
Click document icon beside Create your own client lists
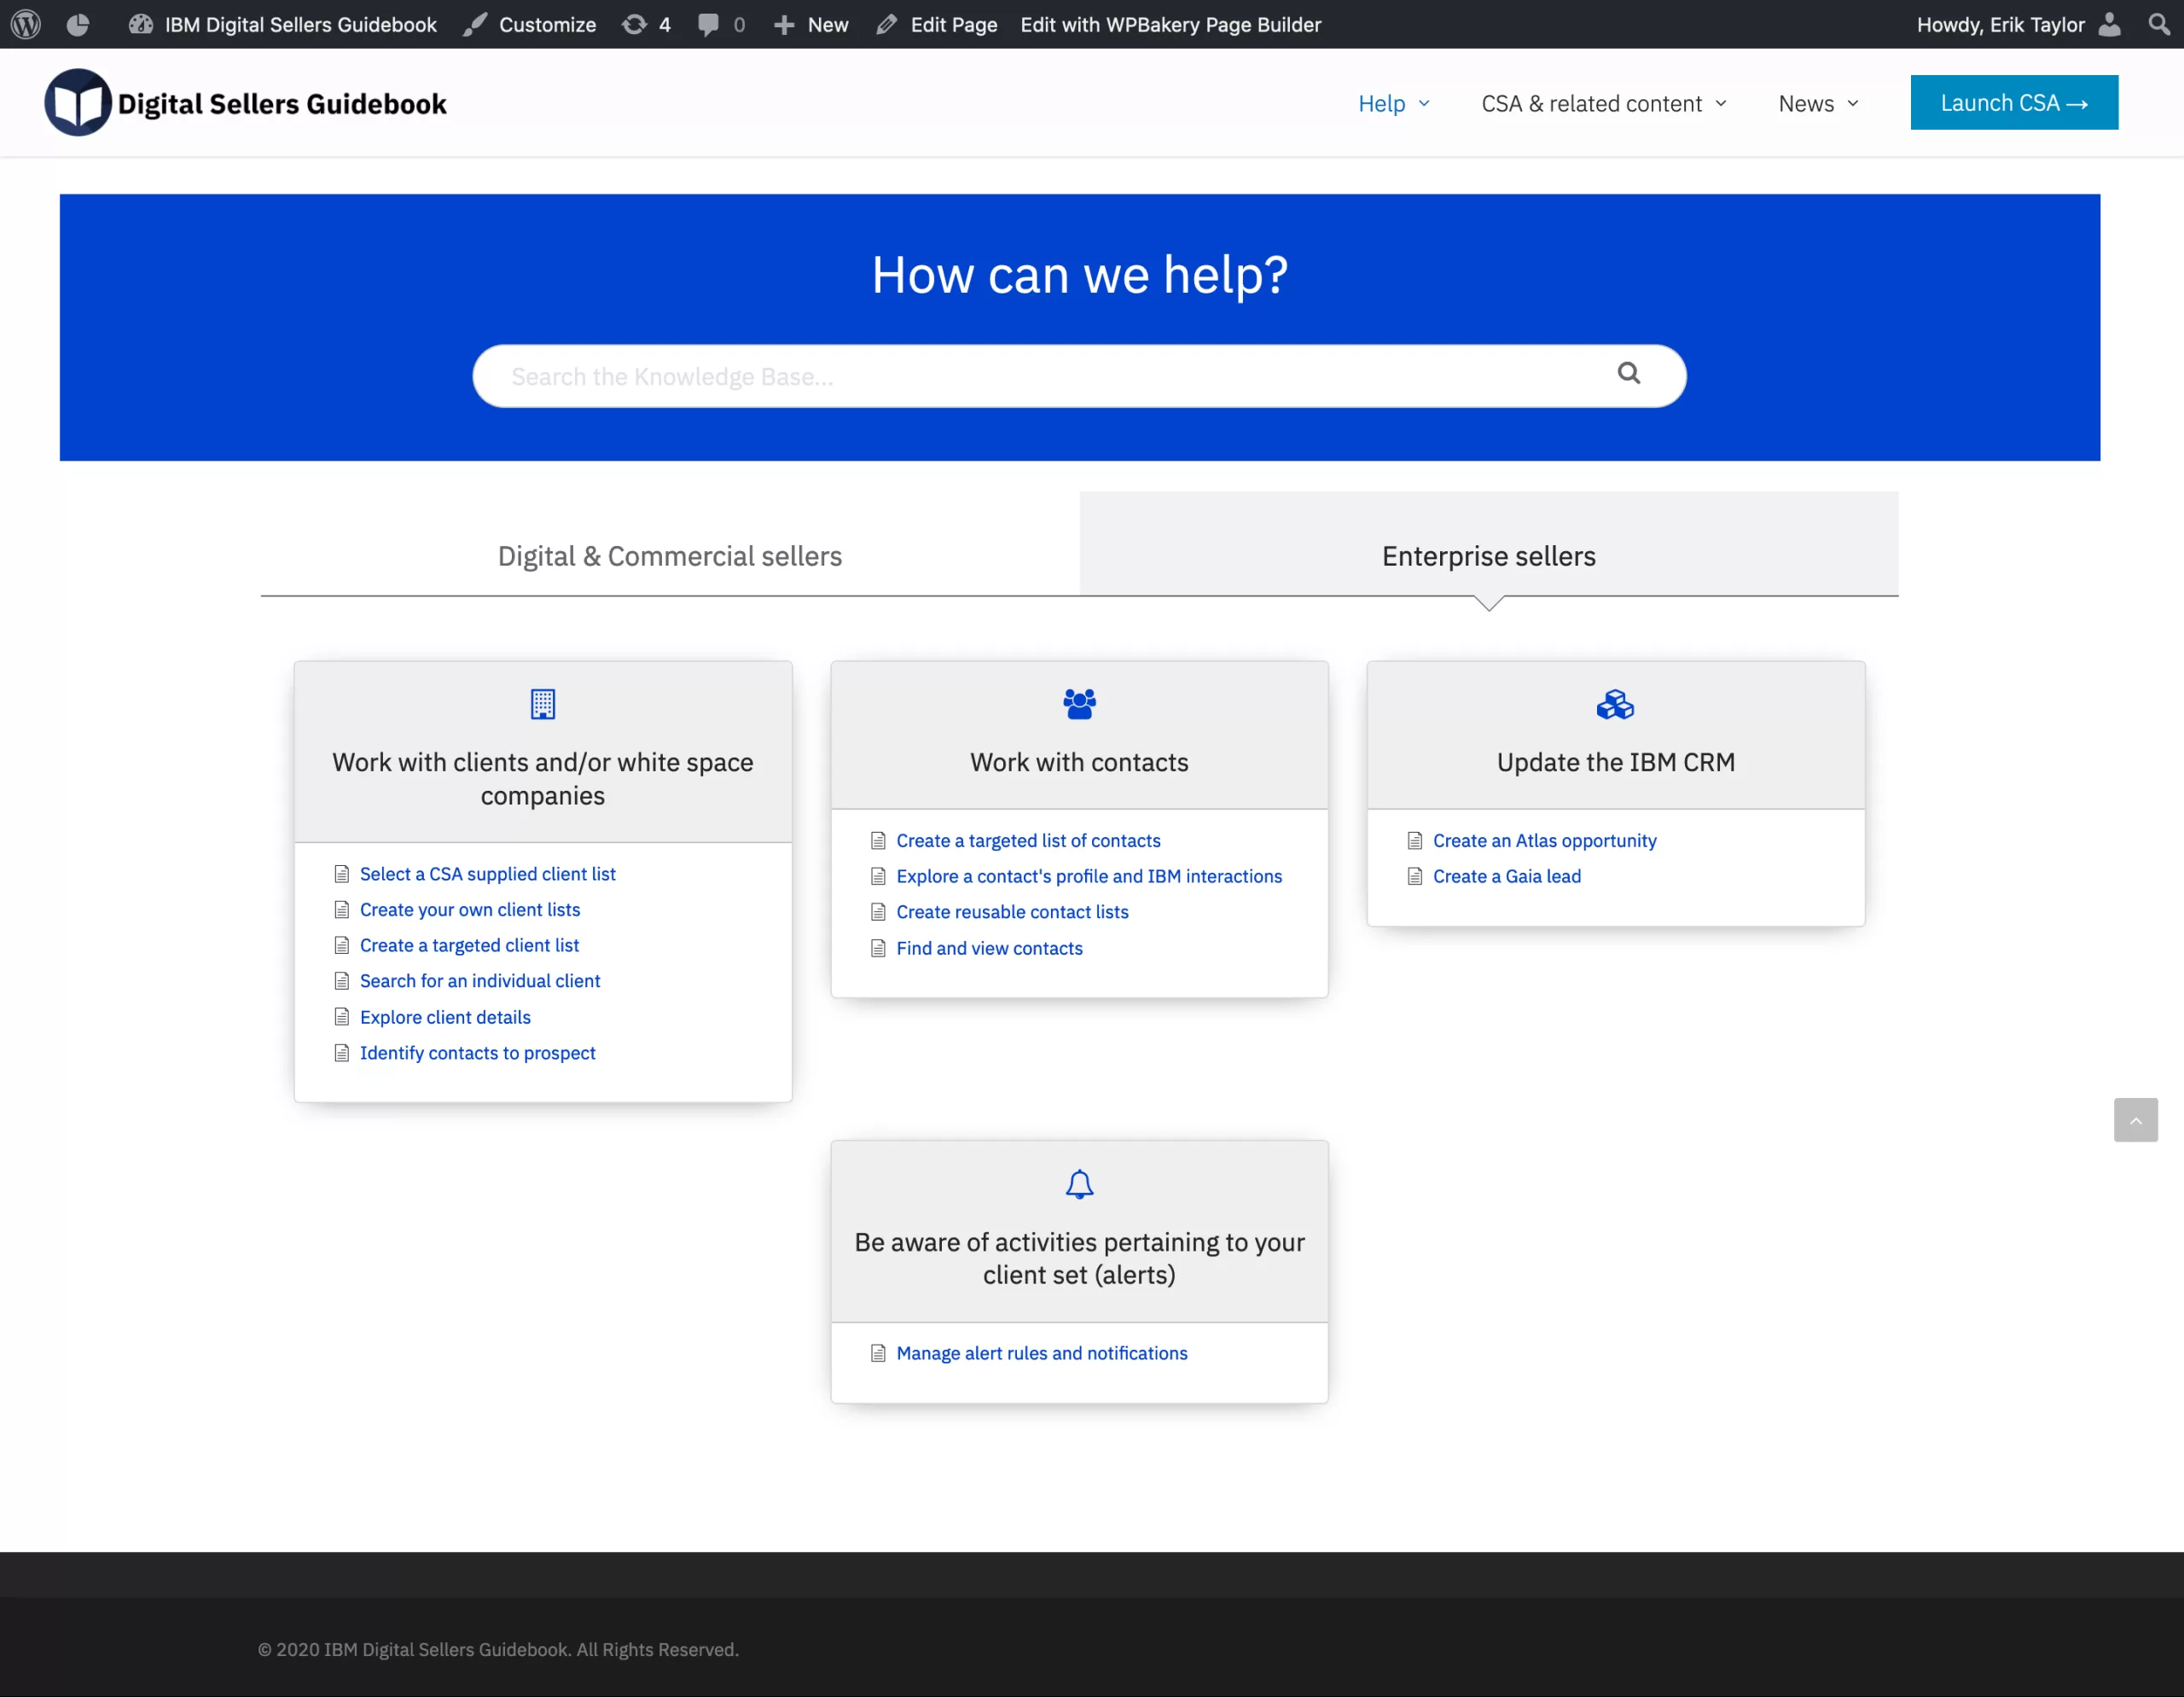[x=341, y=910]
